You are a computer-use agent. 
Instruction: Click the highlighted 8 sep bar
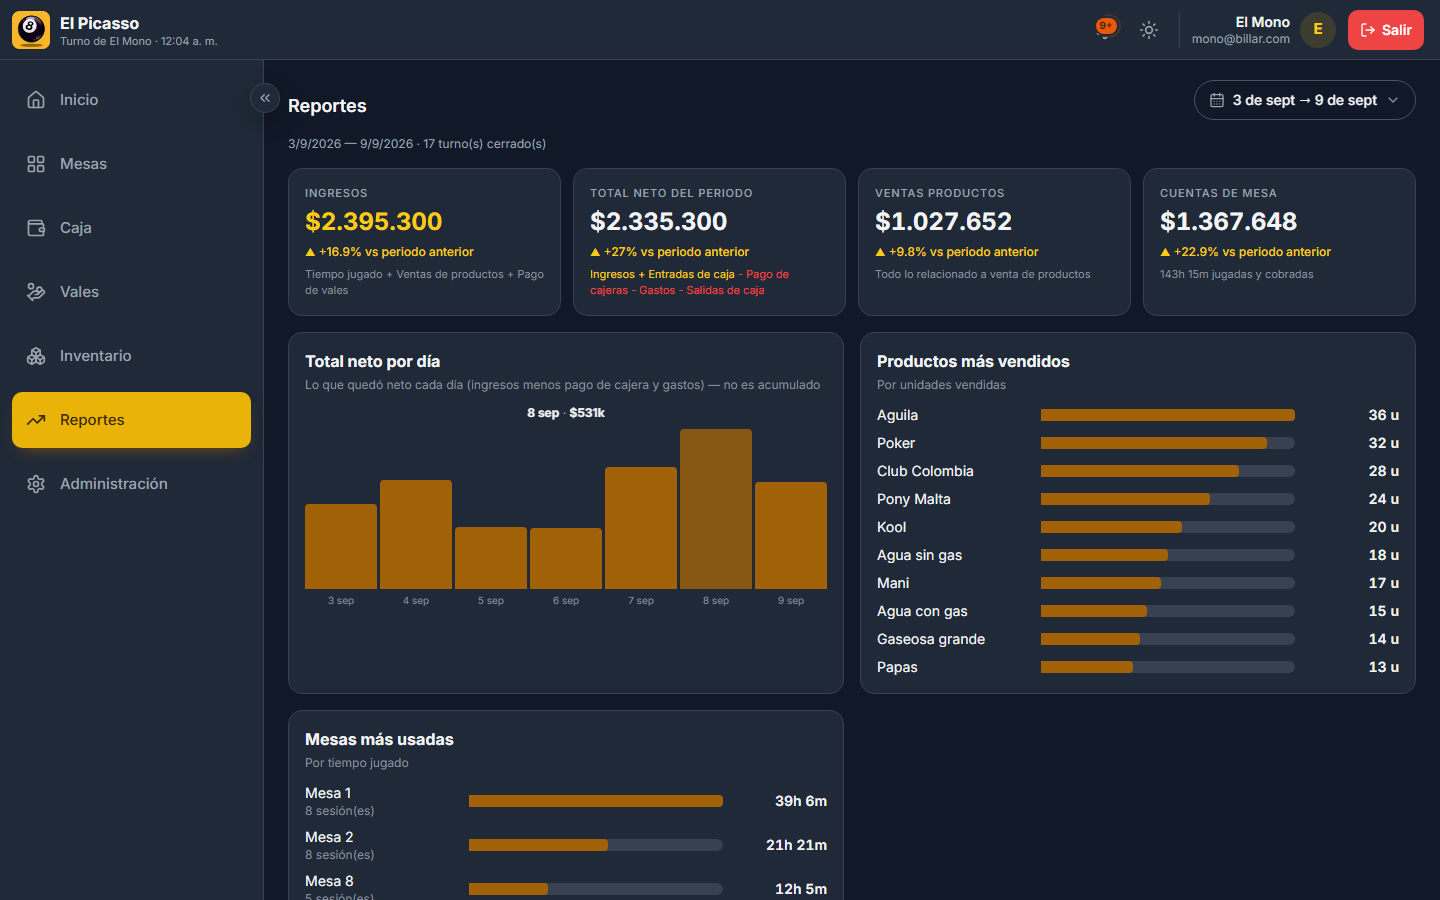pos(716,509)
